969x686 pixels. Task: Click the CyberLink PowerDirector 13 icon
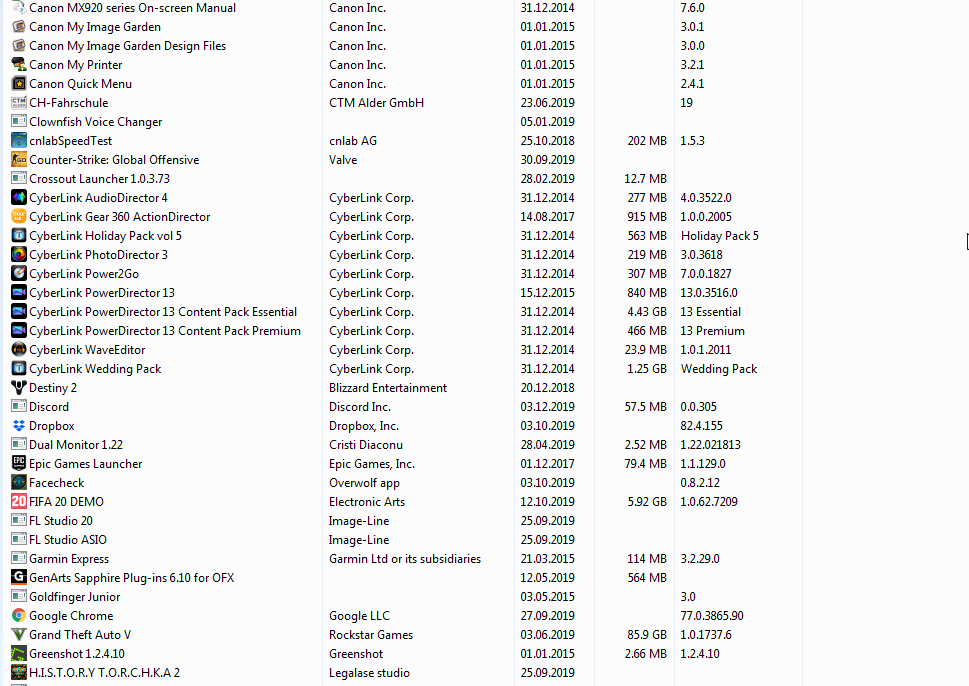pyautogui.click(x=19, y=292)
